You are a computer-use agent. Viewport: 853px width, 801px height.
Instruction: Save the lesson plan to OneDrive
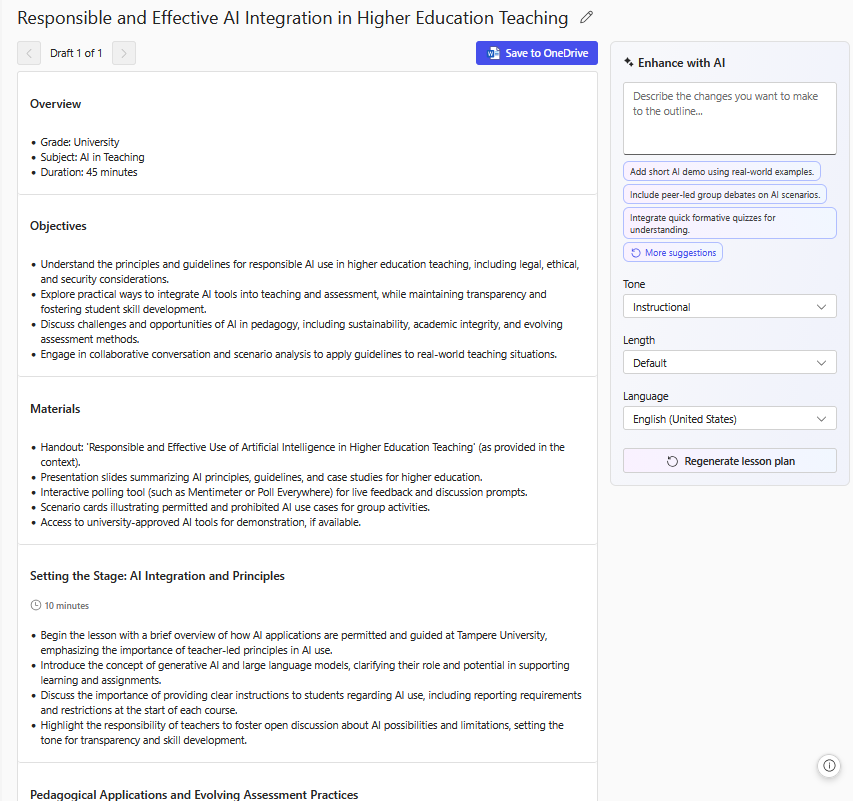tap(536, 53)
